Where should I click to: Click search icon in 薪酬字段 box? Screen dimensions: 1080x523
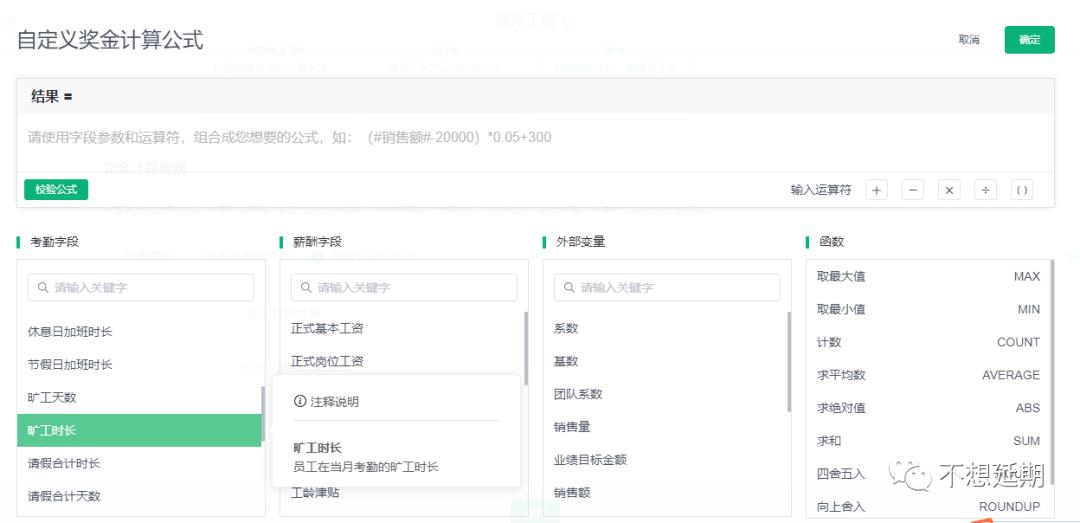305,288
